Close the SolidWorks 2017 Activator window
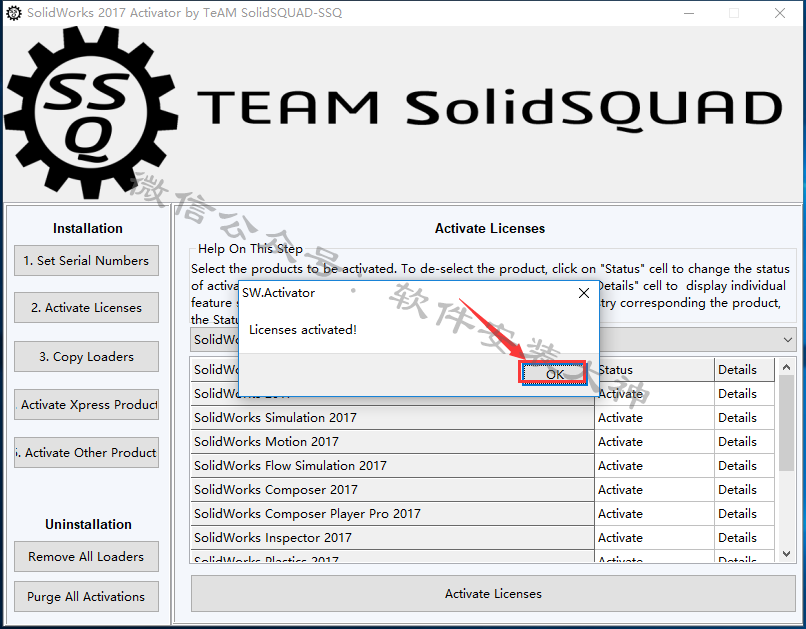The width and height of the screenshot is (806, 629). [x=780, y=13]
